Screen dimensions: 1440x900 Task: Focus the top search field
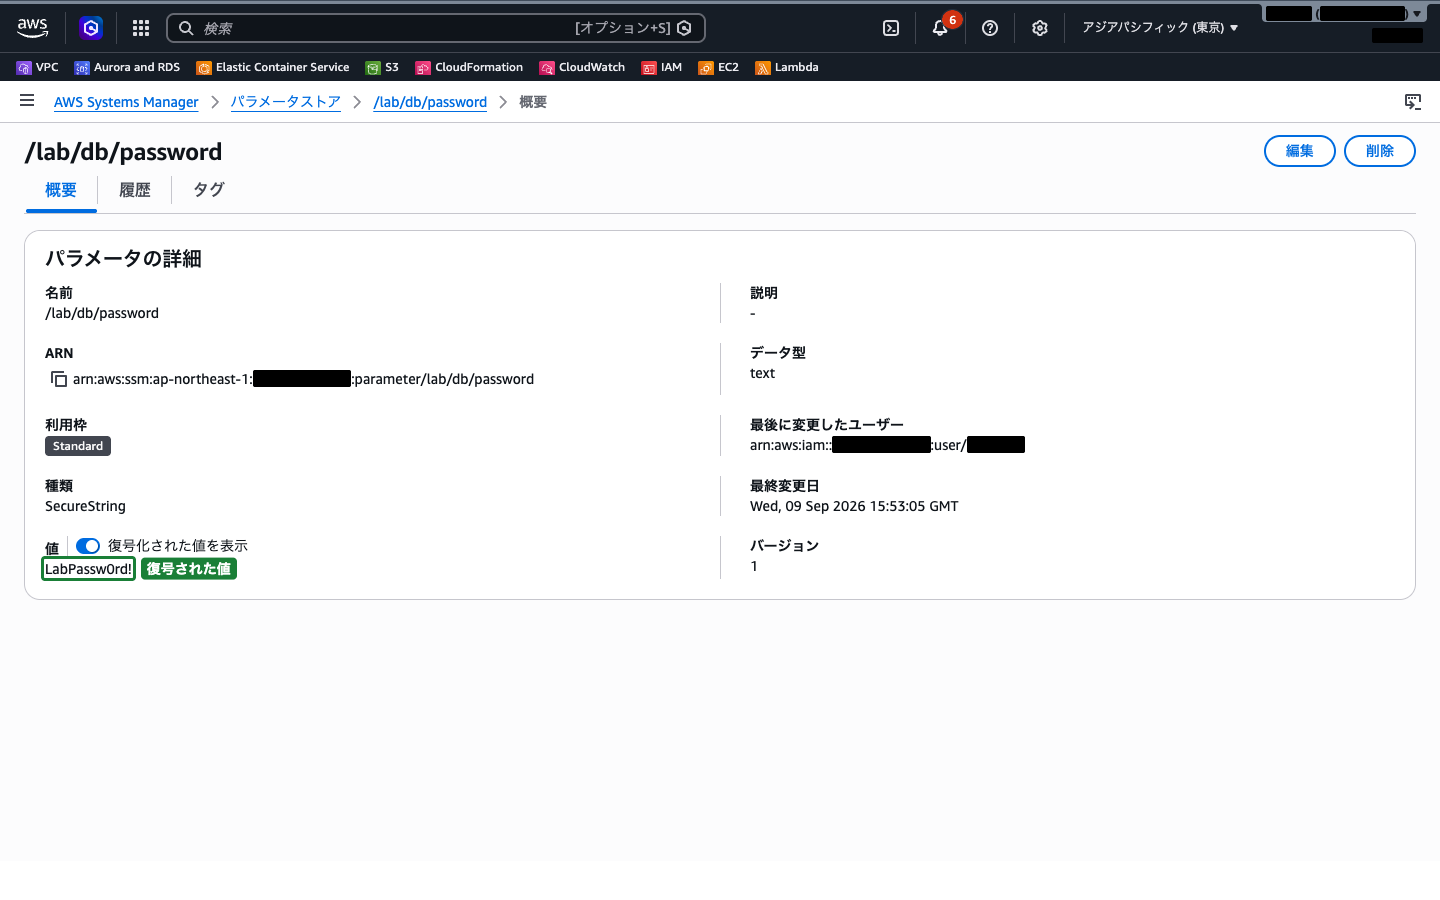click(x=436, y=28)
